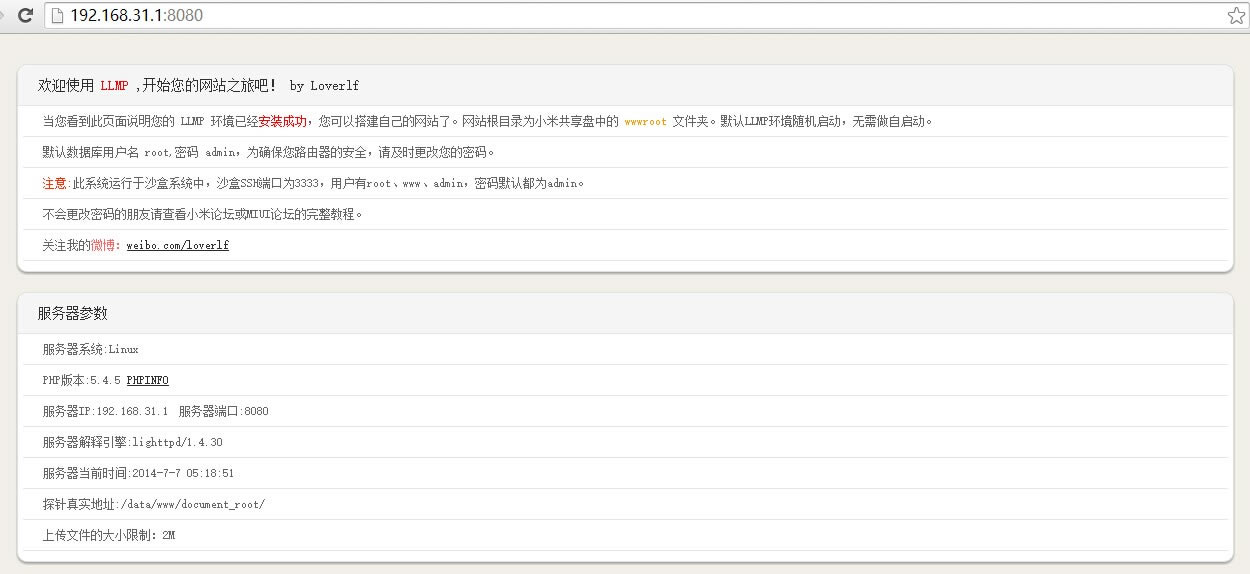Image resolution: width=1250 pixels, height=574 pixels.
Task: Click the page info icon in address bar
Action: [57, 15]
